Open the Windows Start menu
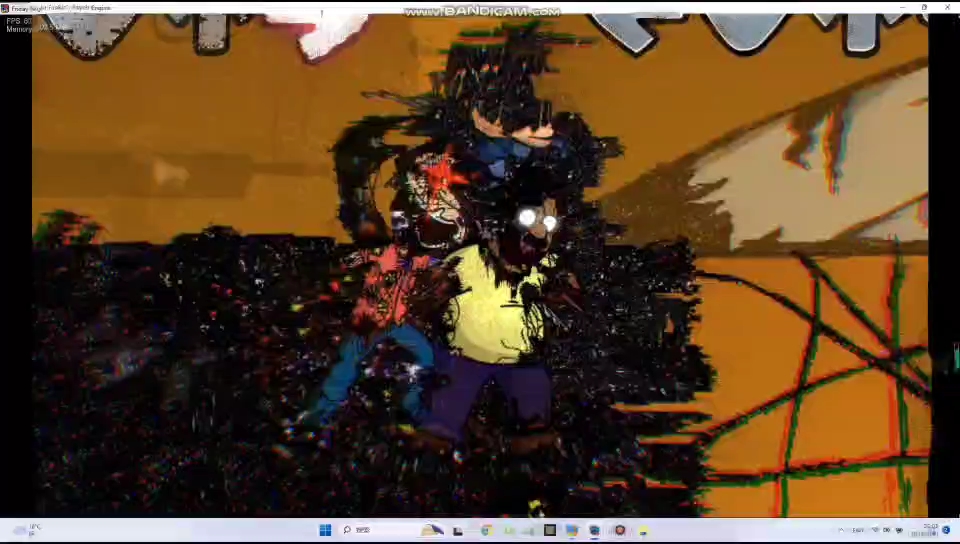Viewport: 960px width, 544px height. tap(325, 530)
